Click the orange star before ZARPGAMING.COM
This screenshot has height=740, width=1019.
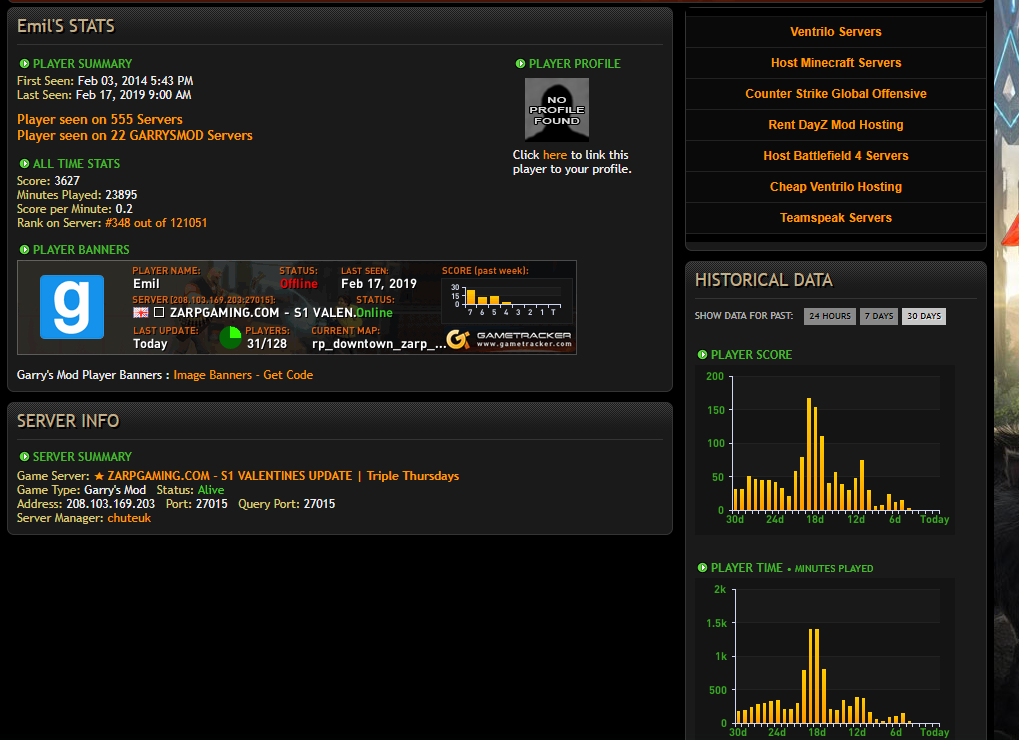click(99, 476)
